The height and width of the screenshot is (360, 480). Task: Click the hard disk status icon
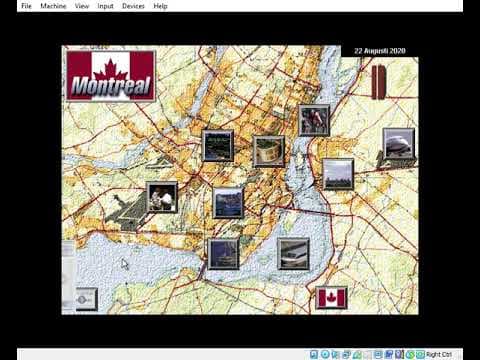click(x=314, y=354)
